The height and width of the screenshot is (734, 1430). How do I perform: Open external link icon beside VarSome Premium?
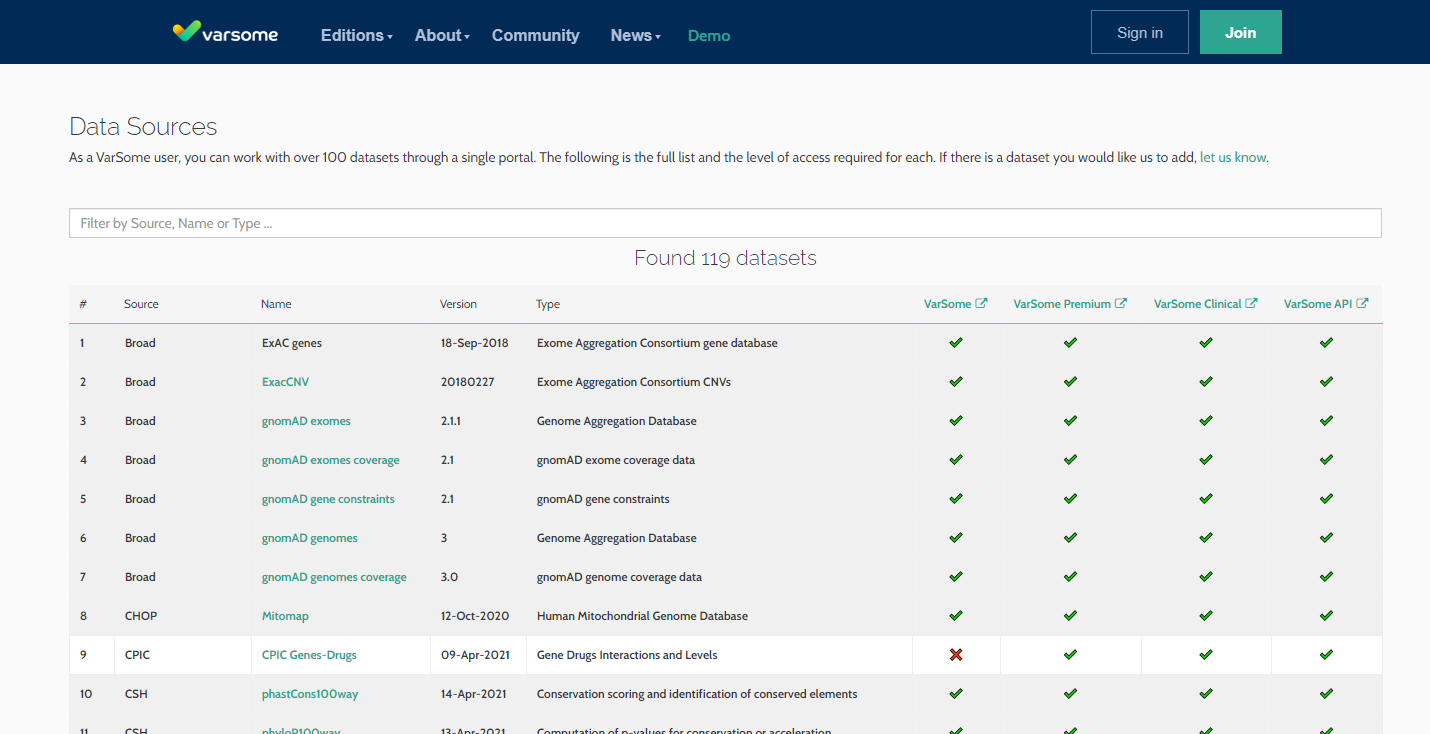[1121, 304]
